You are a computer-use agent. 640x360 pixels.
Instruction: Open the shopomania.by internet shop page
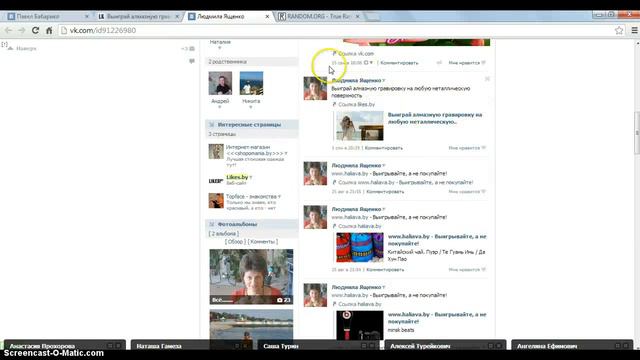[255, 150]
